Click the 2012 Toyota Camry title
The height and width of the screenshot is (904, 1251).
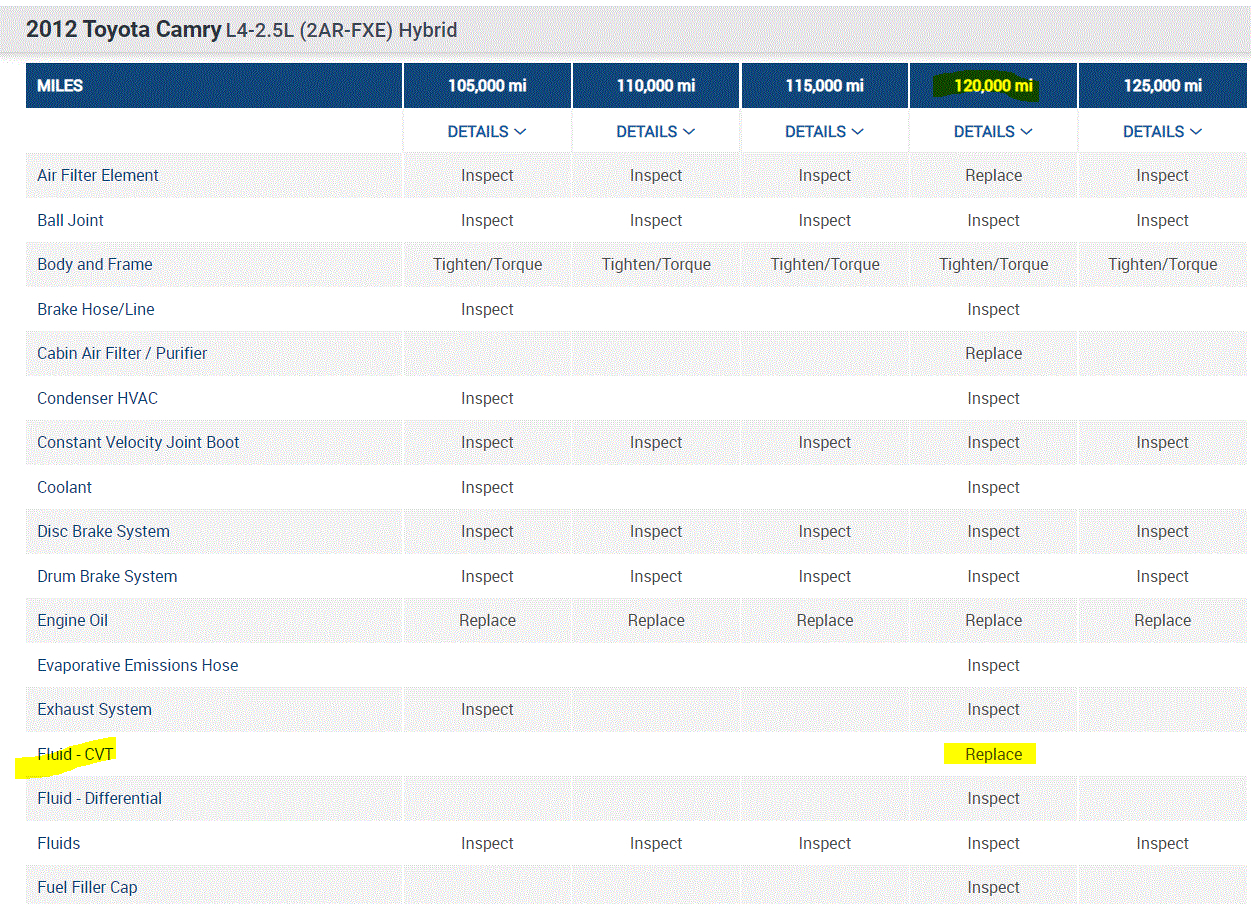123,30
